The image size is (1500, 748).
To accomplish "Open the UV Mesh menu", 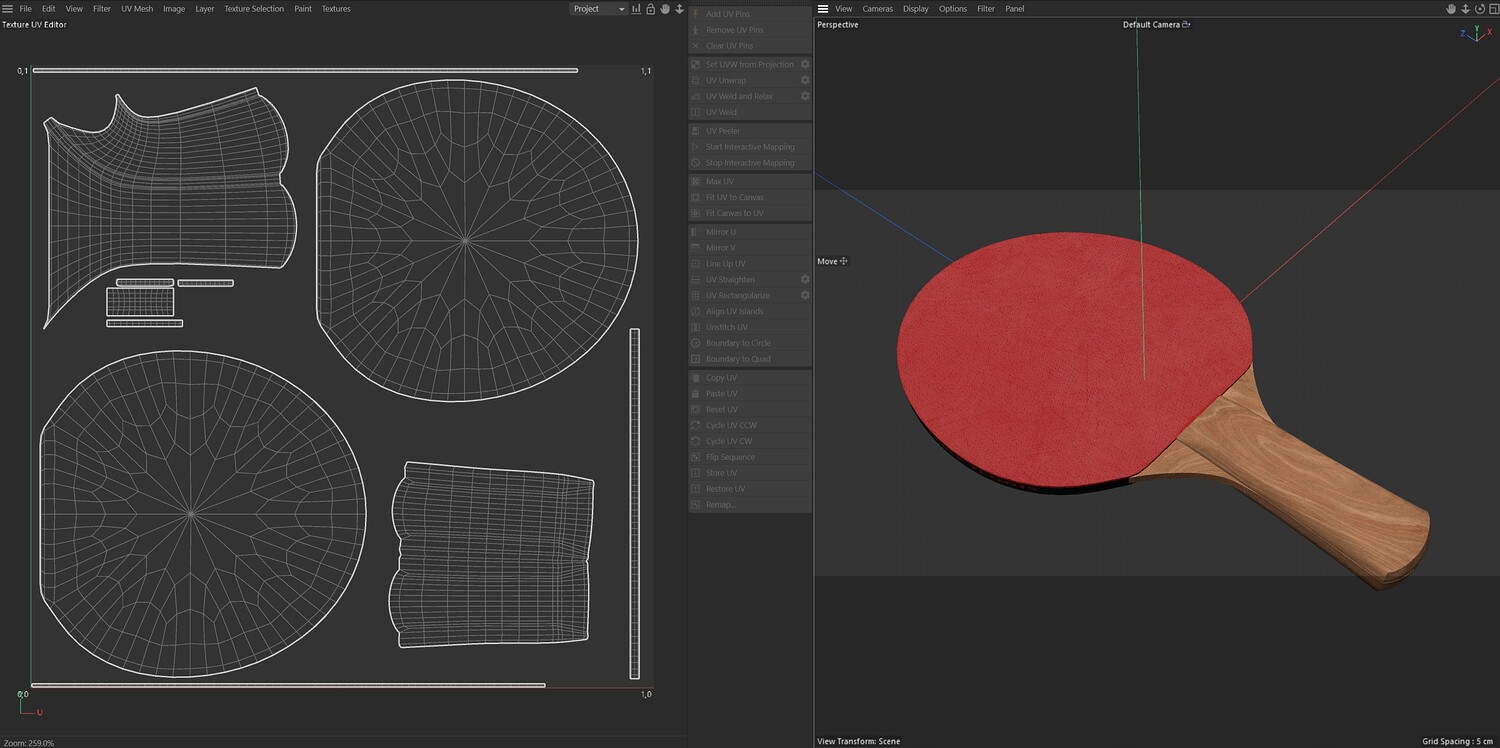I will [137, 9].
